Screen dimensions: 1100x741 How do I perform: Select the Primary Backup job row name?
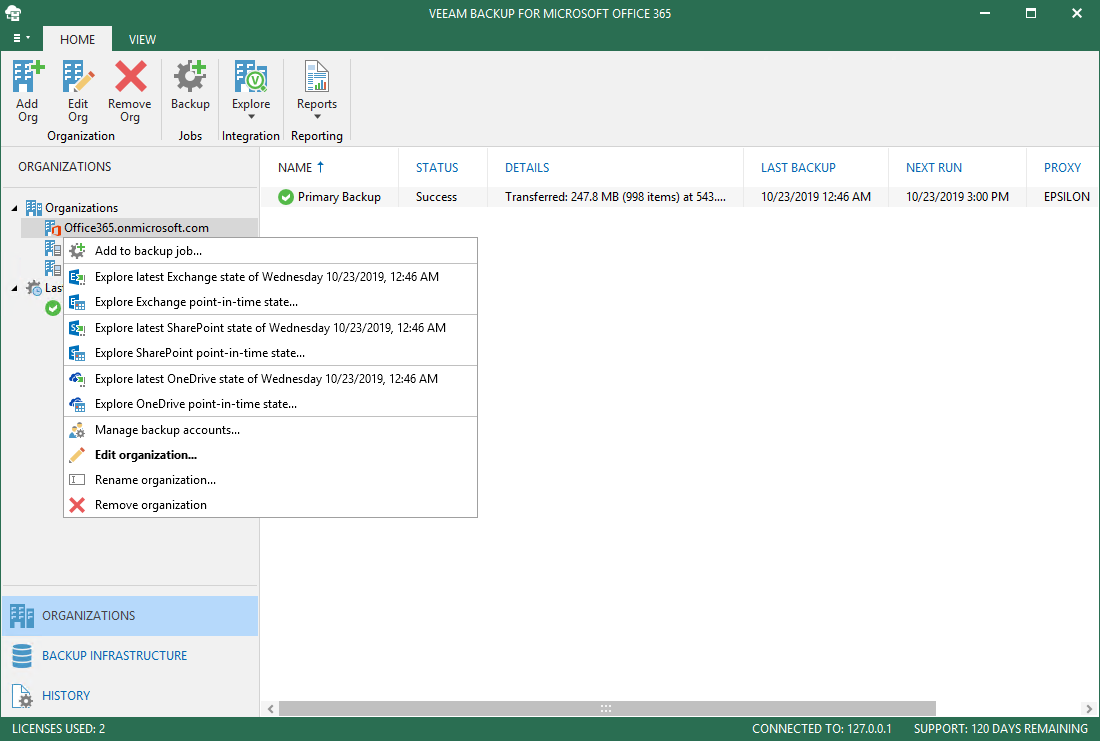tap(339, 197)
